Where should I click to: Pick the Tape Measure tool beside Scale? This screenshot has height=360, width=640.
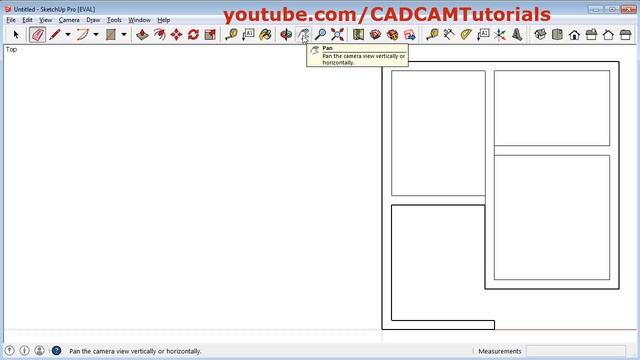tap(231, 35)
